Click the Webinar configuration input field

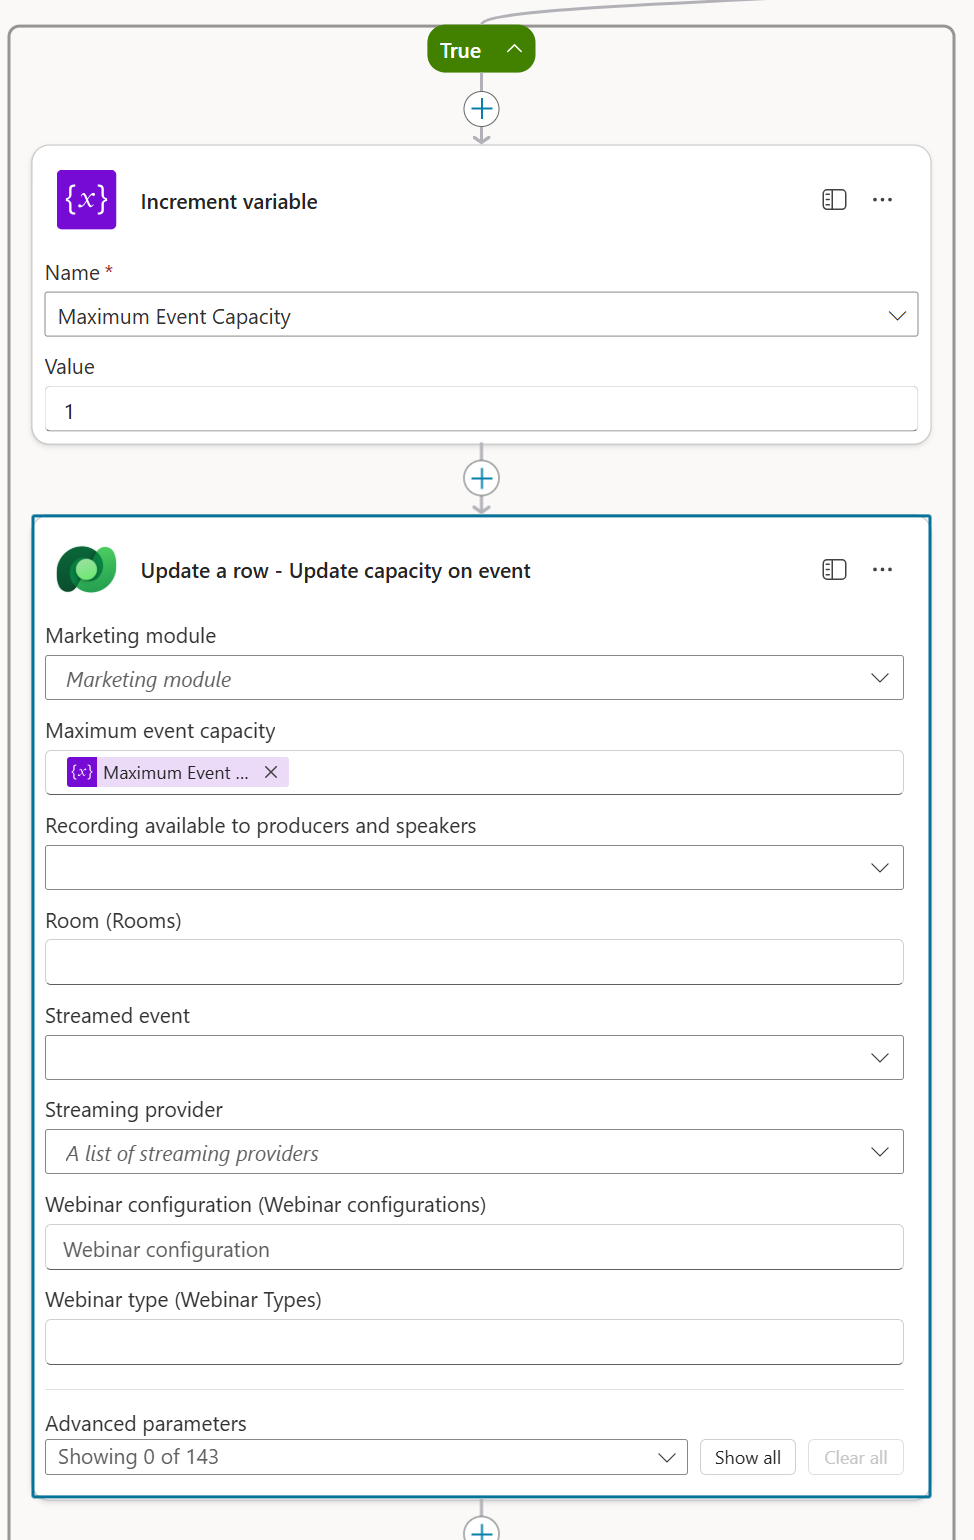(x=474, y=1248)
